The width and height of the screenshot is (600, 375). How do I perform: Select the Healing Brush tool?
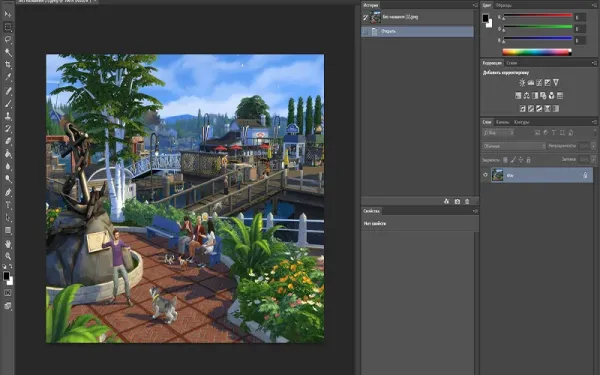click(8, 91)
